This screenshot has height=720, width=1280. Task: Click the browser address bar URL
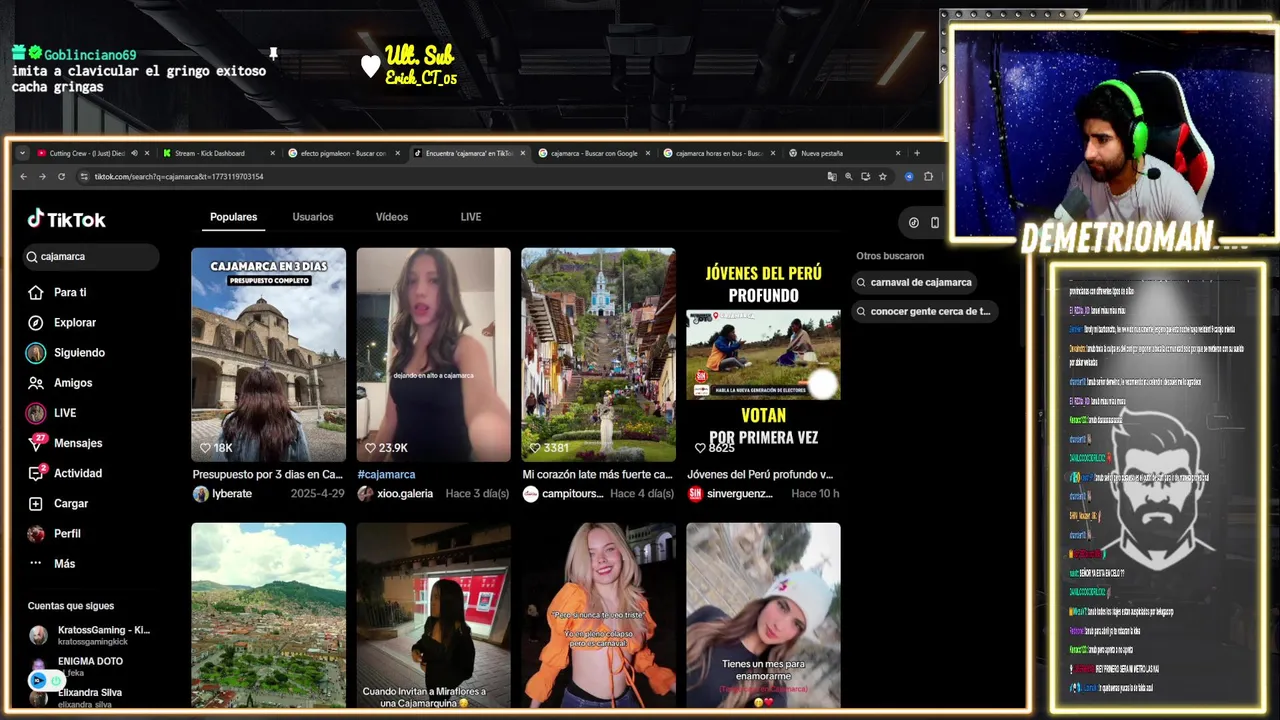click(x=179, y=177)
